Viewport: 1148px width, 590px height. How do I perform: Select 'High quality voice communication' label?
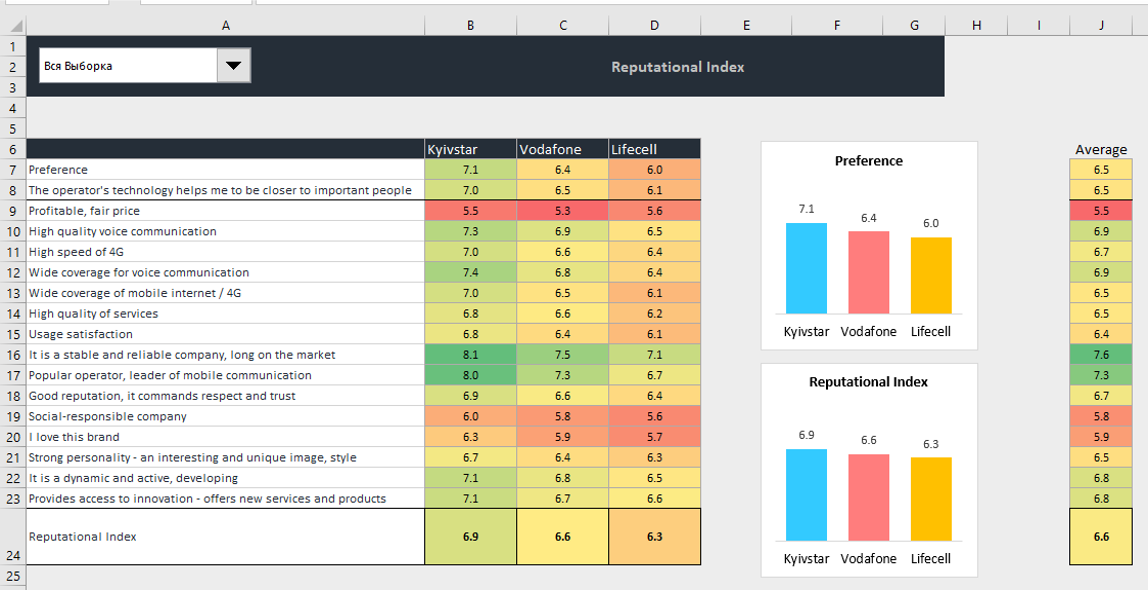226,231
